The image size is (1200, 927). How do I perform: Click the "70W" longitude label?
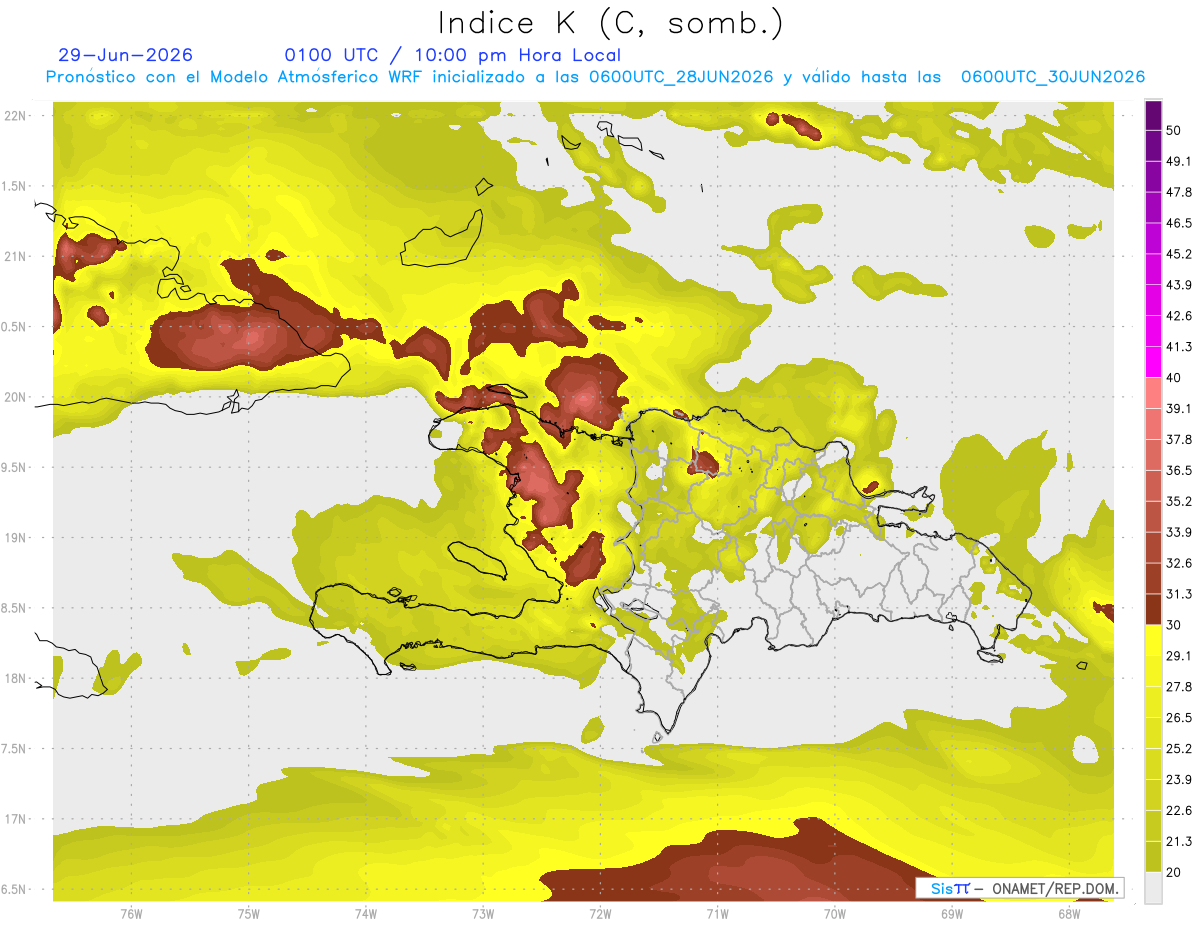click(835, 913)
